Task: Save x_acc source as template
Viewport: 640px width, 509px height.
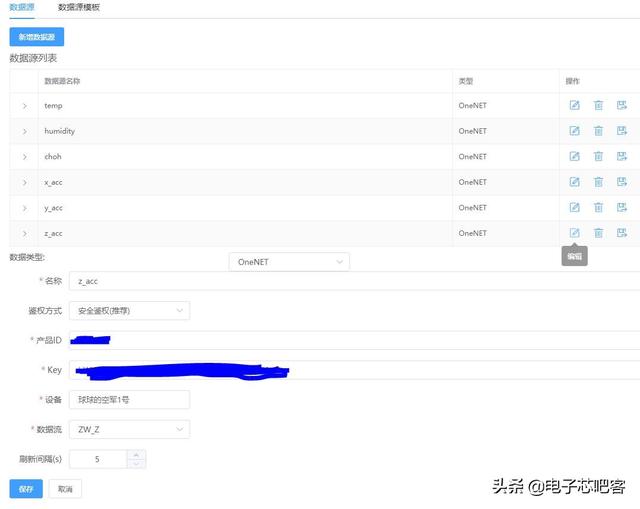Action: click(622, 182)
